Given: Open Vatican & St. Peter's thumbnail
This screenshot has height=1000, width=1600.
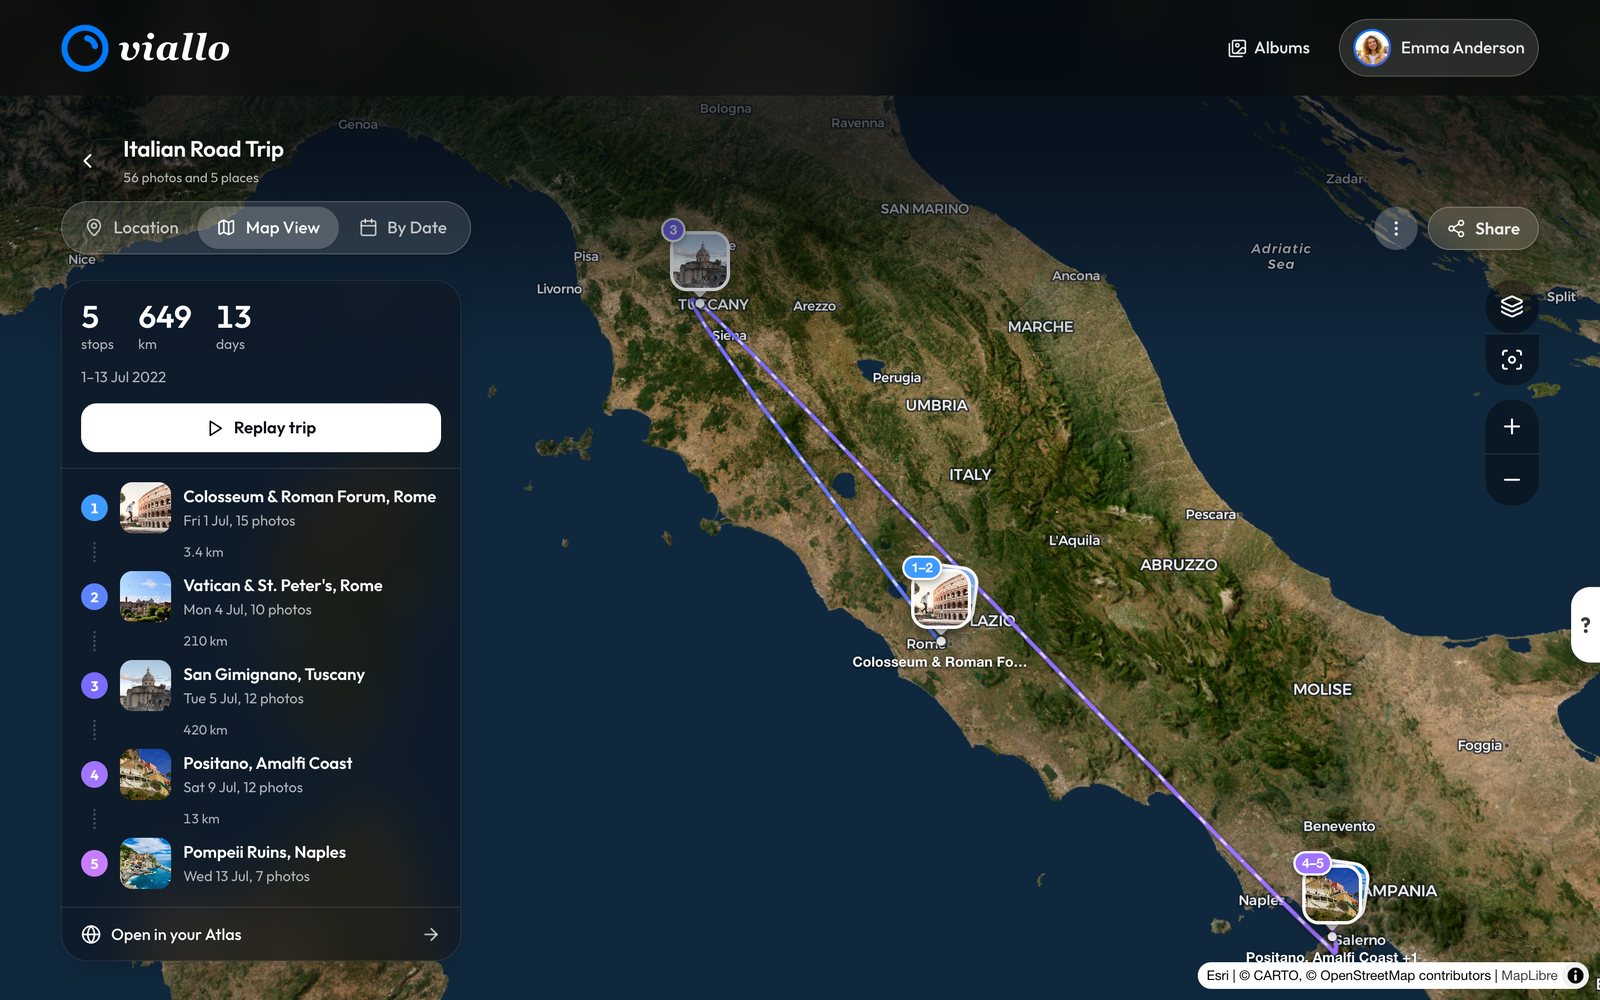Looking at the screenshot, I should [x=146, y=597].
